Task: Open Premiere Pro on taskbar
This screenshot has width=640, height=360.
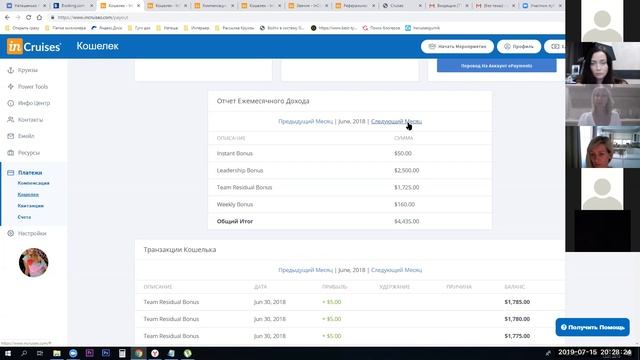Action: point(89,353)
